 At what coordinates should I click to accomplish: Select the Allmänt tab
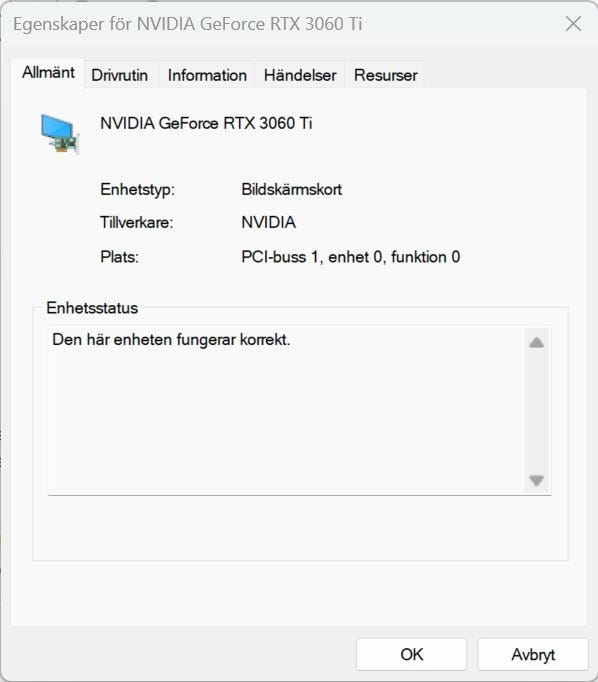click(48, 73)
